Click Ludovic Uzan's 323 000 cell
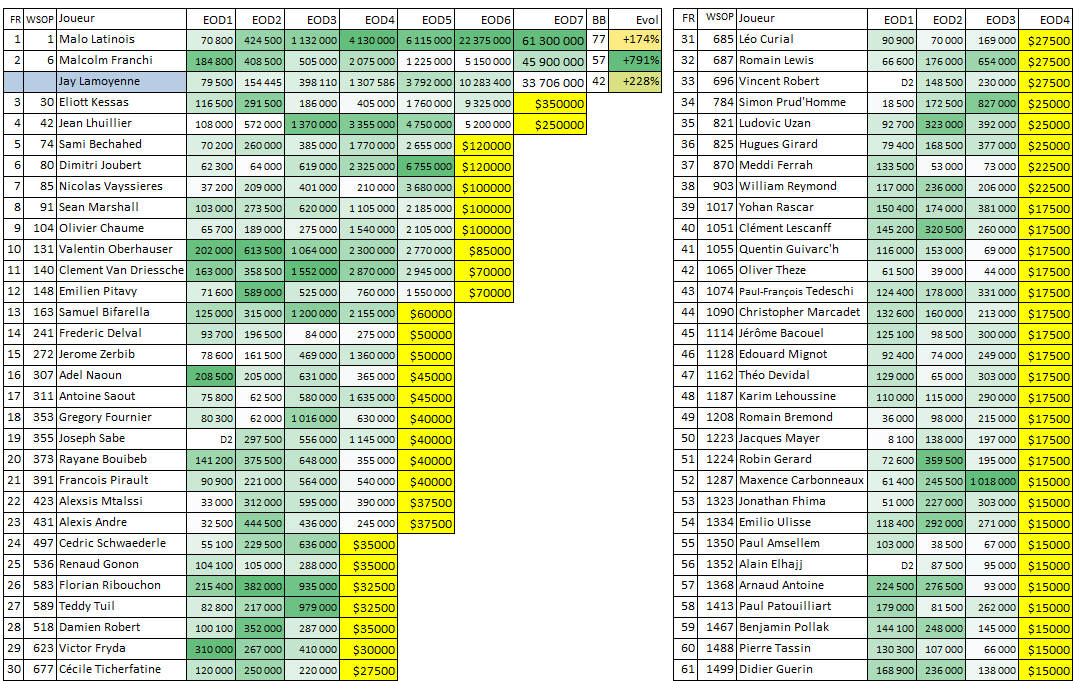Viewport: 1076px width, 681px height. (941, 124)
